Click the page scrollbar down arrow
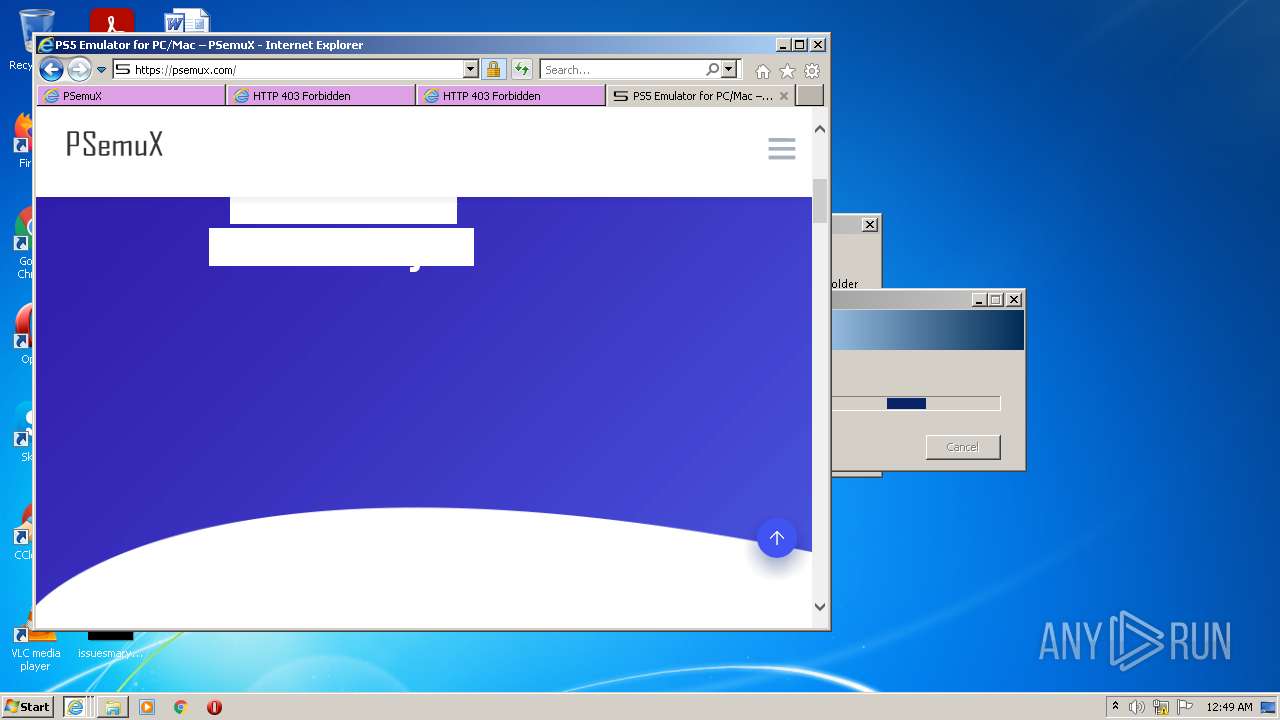 820,607
